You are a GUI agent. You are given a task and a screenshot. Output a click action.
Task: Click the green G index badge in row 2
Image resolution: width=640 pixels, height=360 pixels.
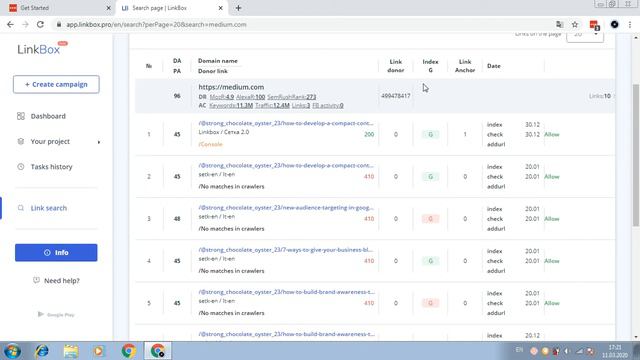coord(430,177)
